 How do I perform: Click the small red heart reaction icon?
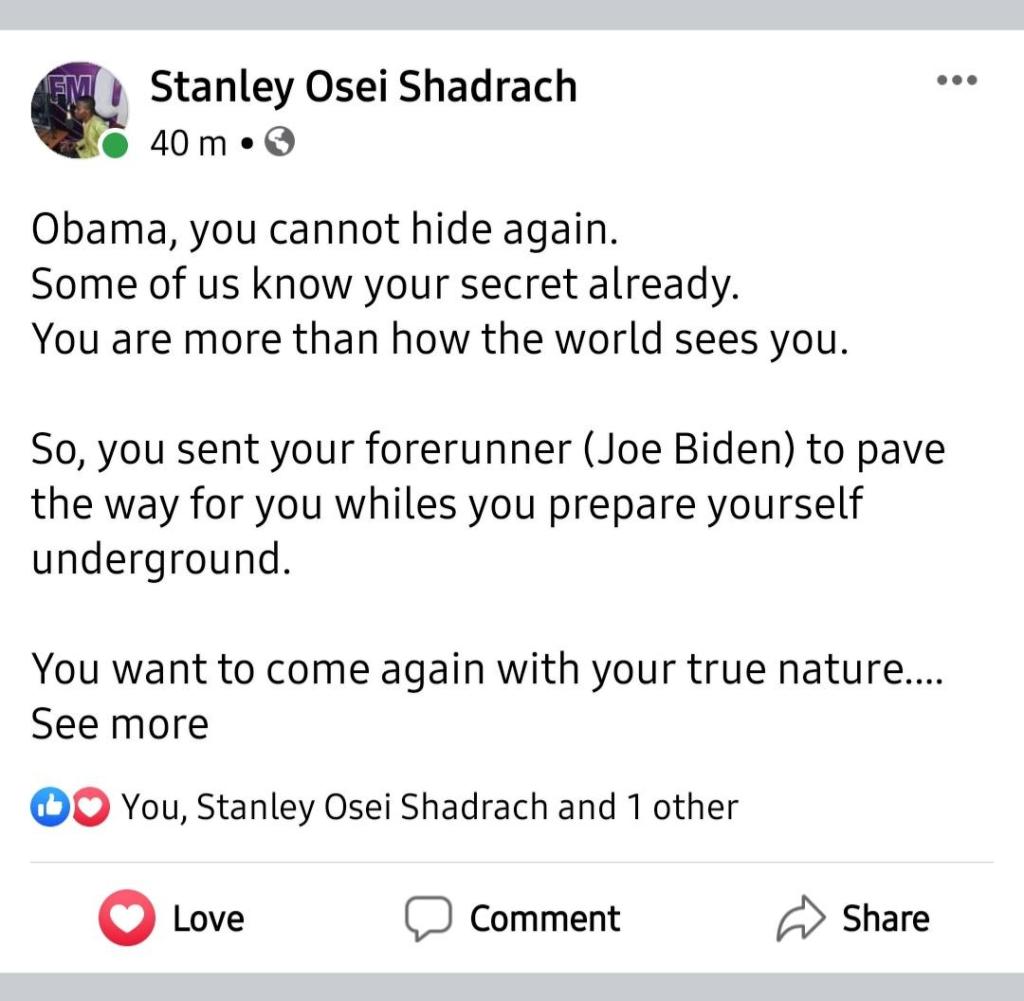(90, 806)
